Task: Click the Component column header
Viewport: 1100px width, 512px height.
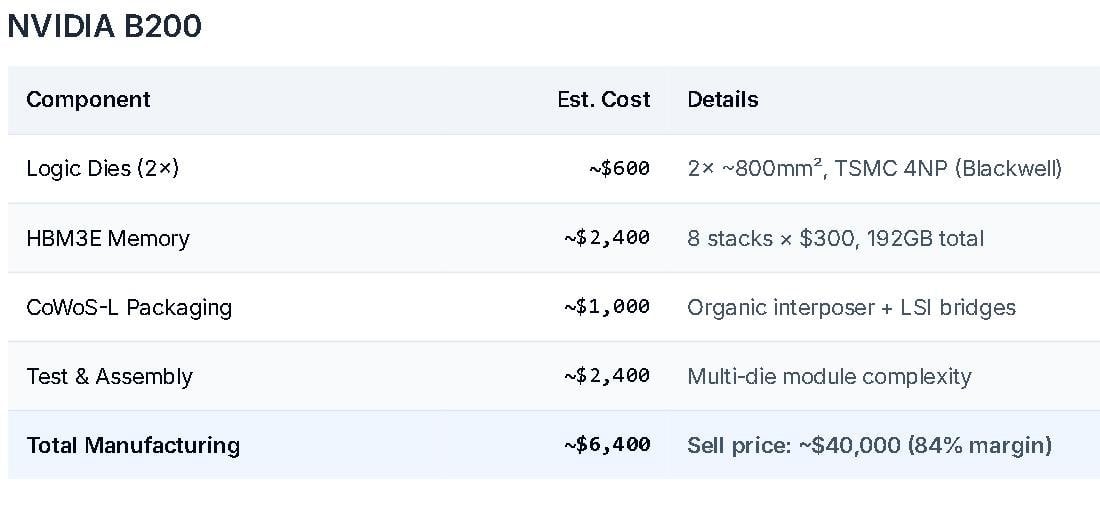Action: click(88, 100)
